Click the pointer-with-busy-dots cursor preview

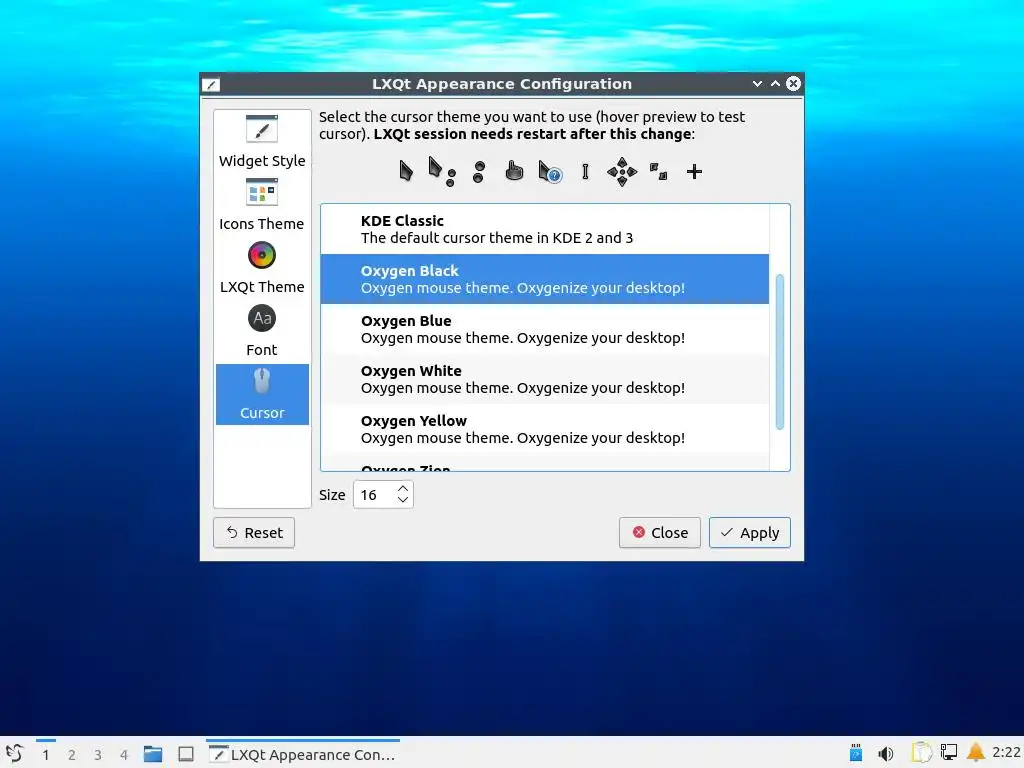pos(441,171)
